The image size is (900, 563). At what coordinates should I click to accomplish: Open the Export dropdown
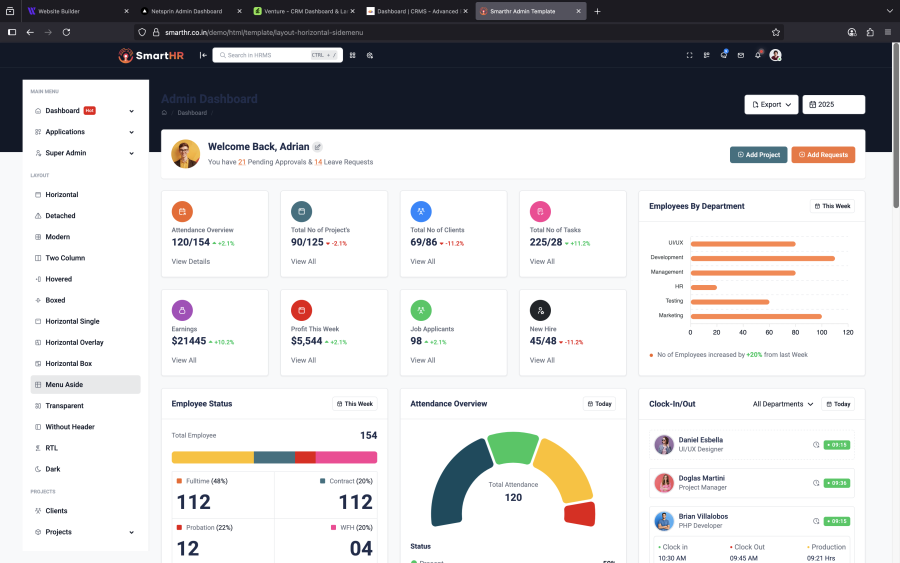[x=771, y=104]
